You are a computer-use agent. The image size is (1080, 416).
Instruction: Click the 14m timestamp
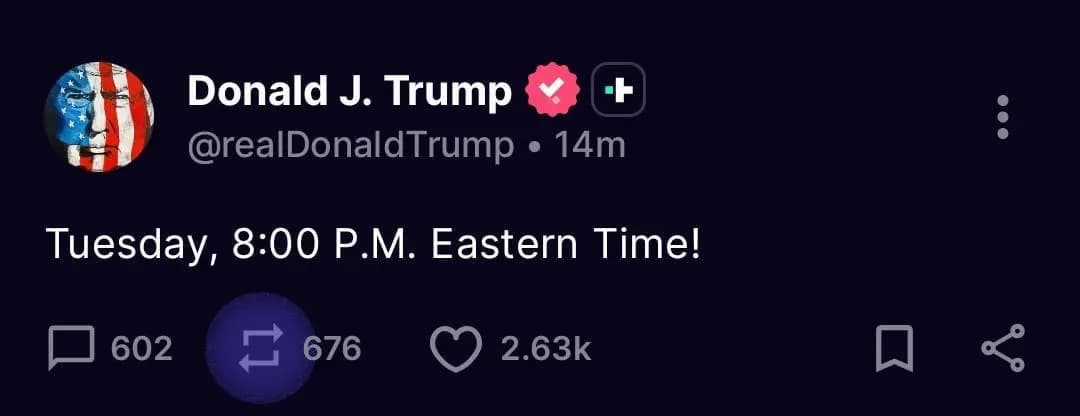[590, 146]
